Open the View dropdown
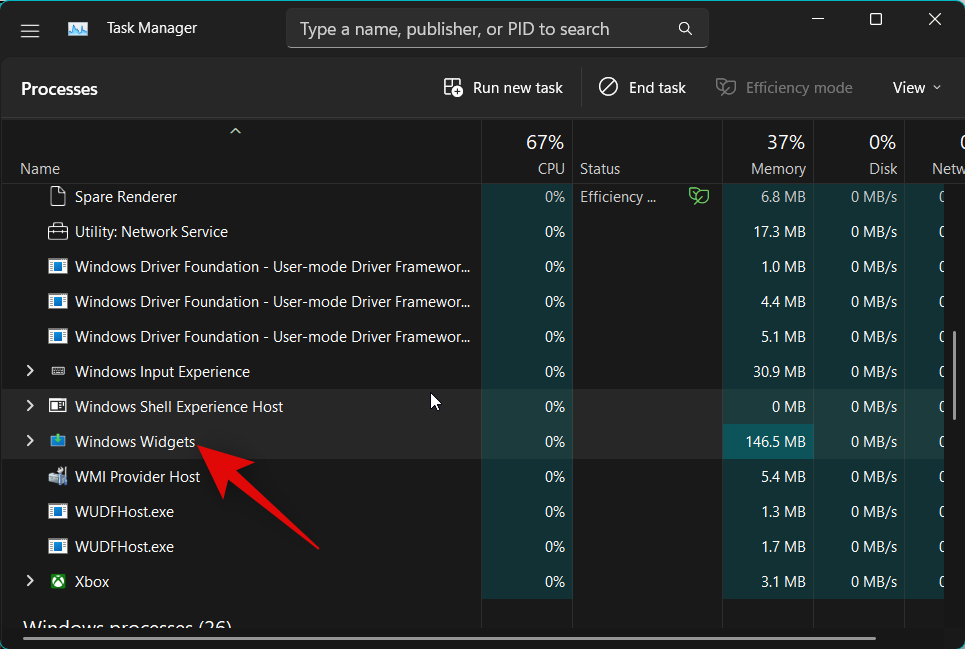965x649 pixels. tap(915, 87)
